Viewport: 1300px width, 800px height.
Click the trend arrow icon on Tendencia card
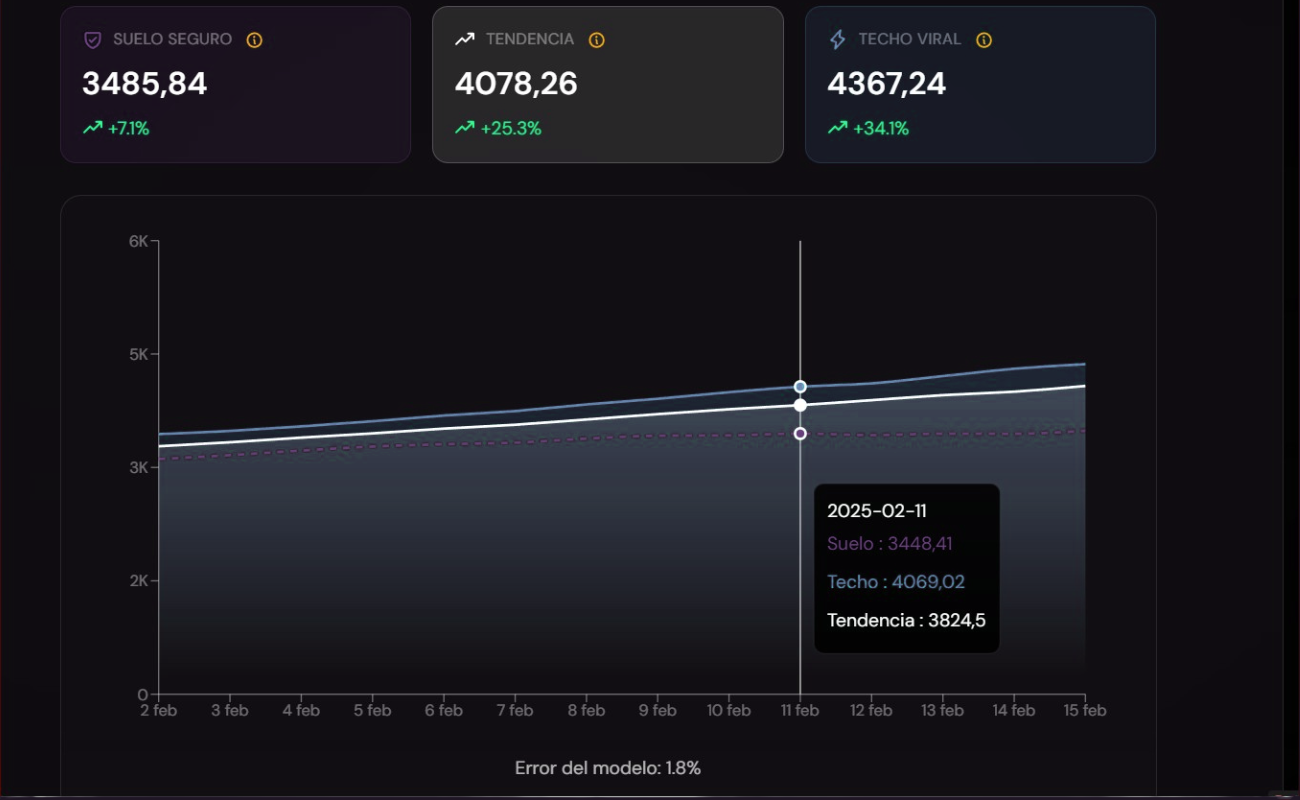464,39
